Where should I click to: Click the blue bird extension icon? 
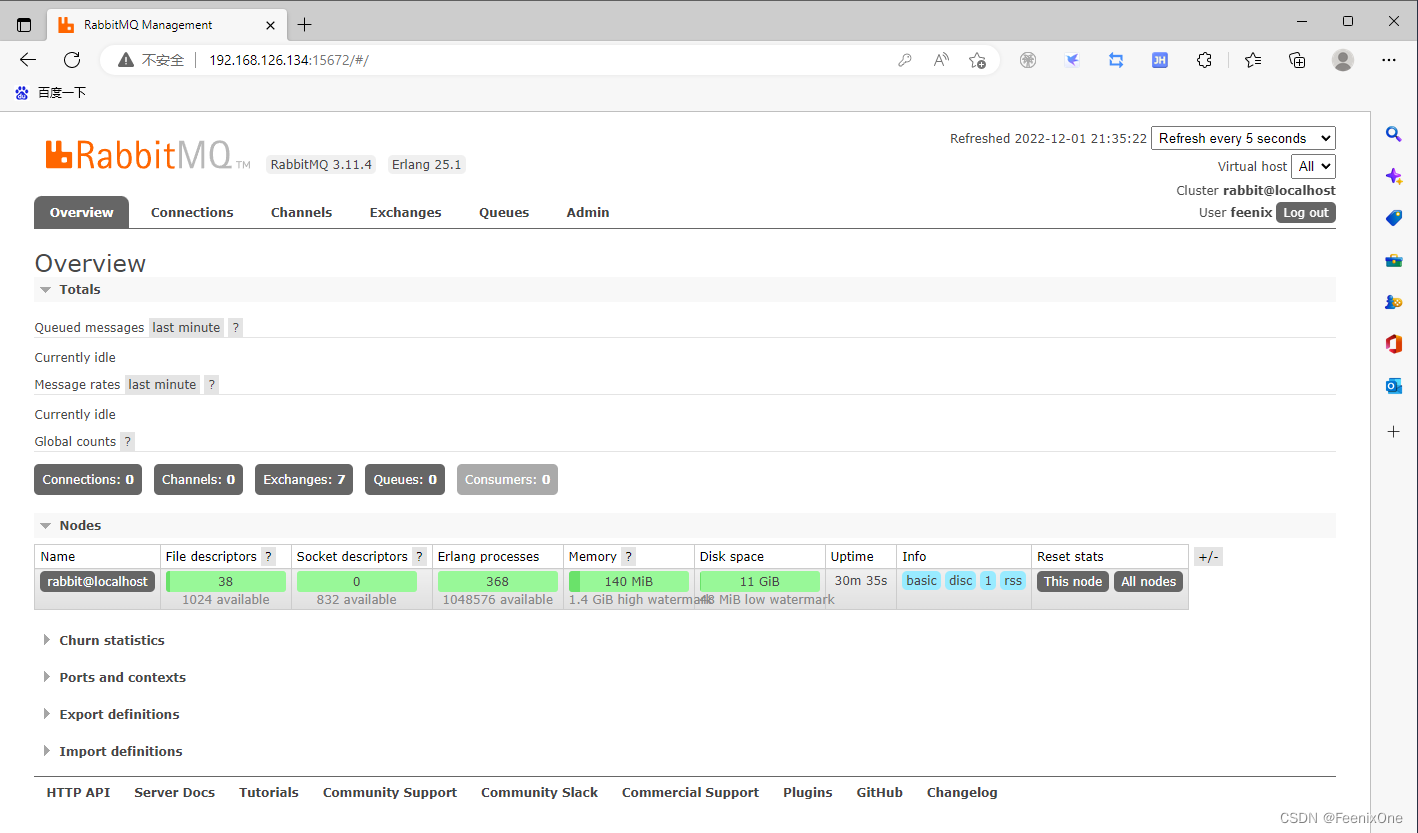1072,60
